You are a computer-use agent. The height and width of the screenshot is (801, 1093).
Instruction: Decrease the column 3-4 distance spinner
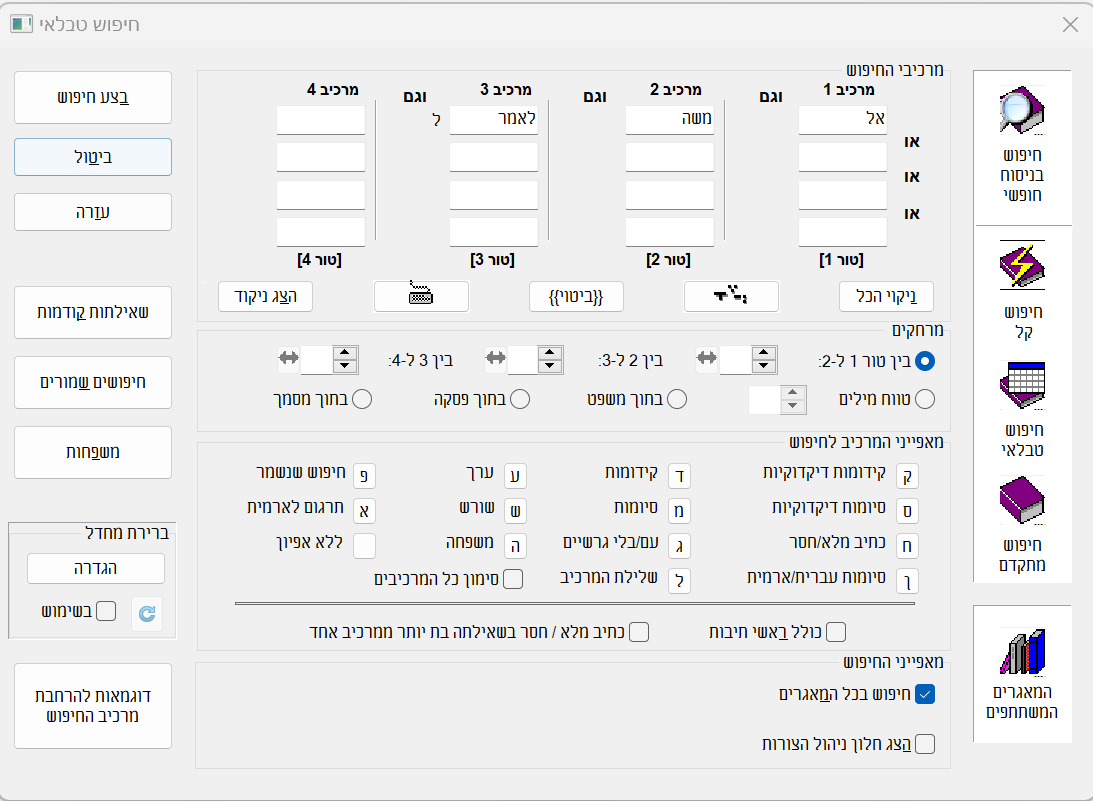click(345, 366)
